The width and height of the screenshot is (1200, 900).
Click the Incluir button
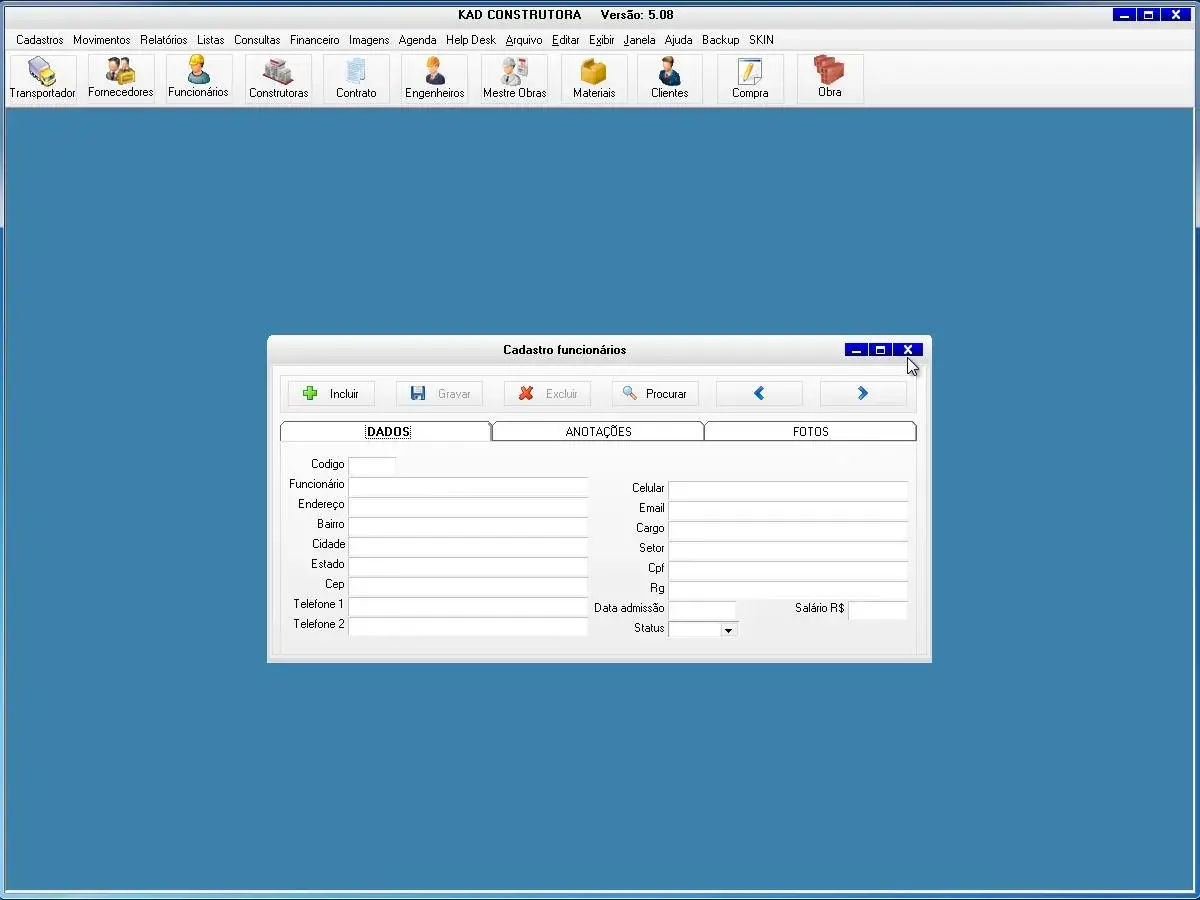[x=331, y=394]
